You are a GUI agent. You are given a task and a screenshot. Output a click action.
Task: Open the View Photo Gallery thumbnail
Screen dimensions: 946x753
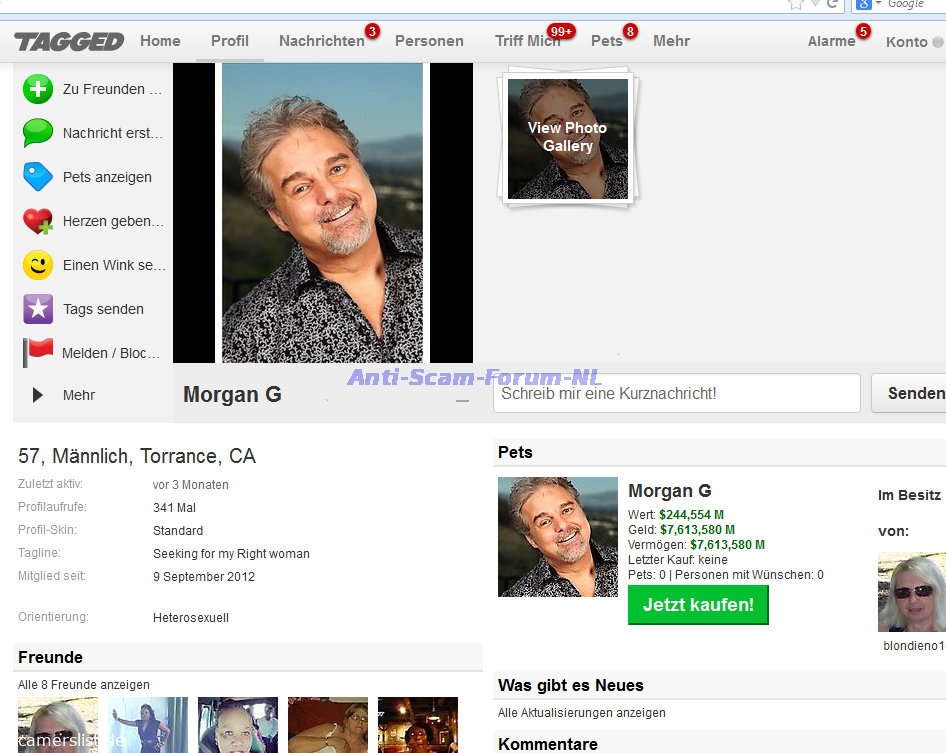(567, 137)
